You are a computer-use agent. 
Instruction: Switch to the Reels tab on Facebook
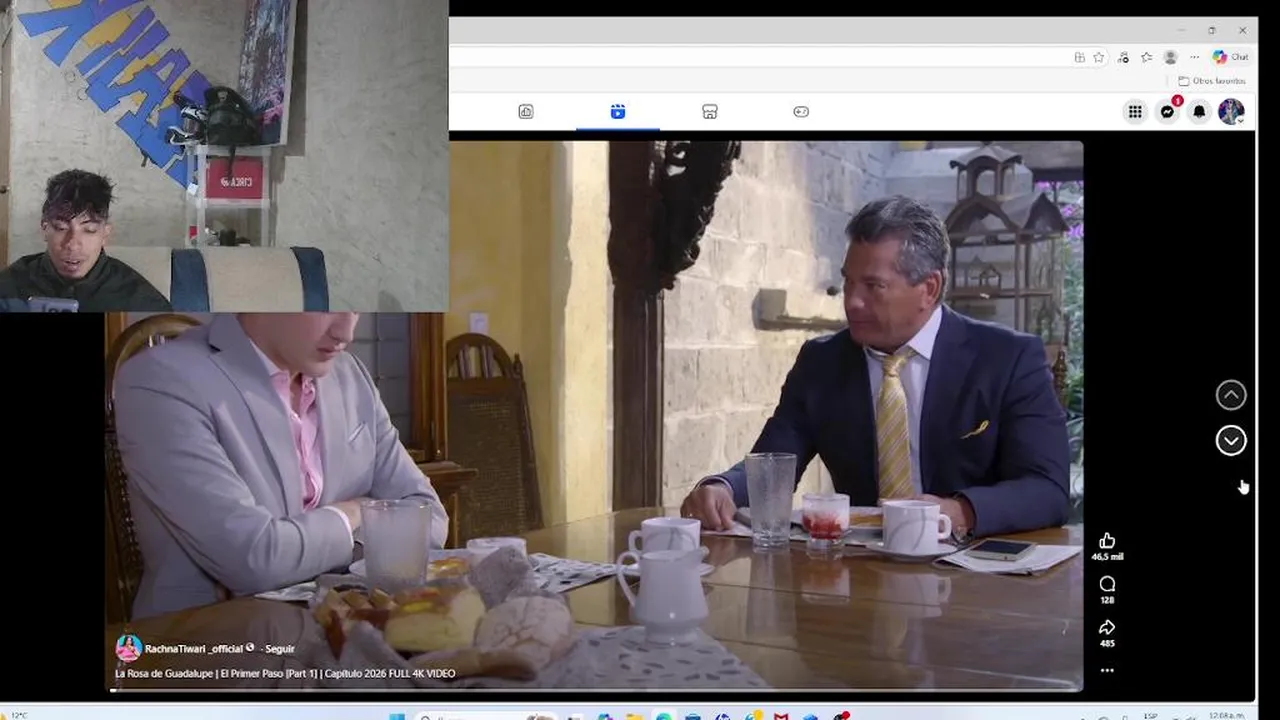618,112
